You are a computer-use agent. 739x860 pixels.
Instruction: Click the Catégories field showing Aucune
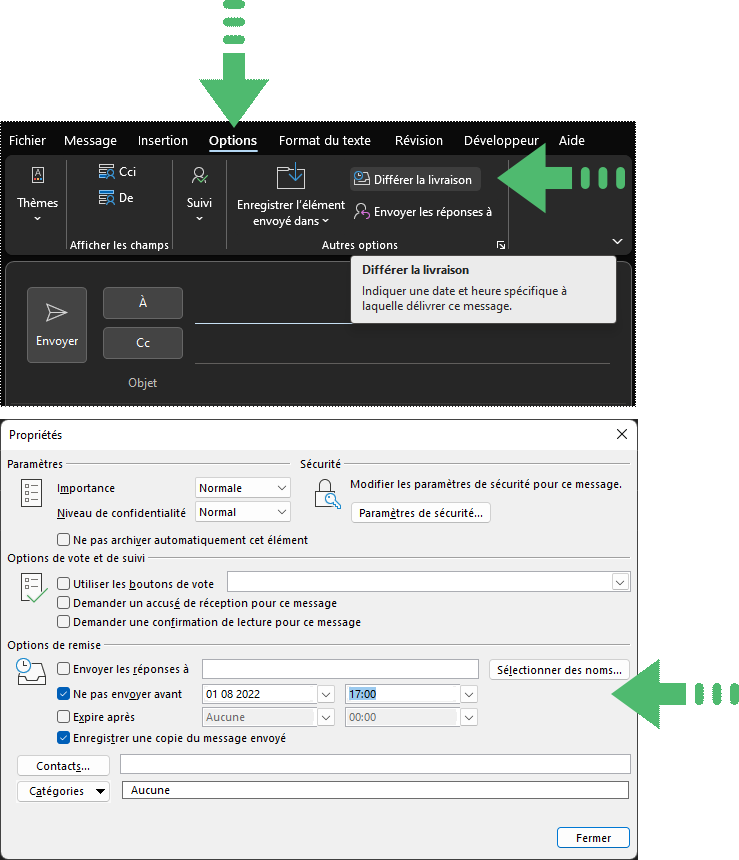coord(375,790)
